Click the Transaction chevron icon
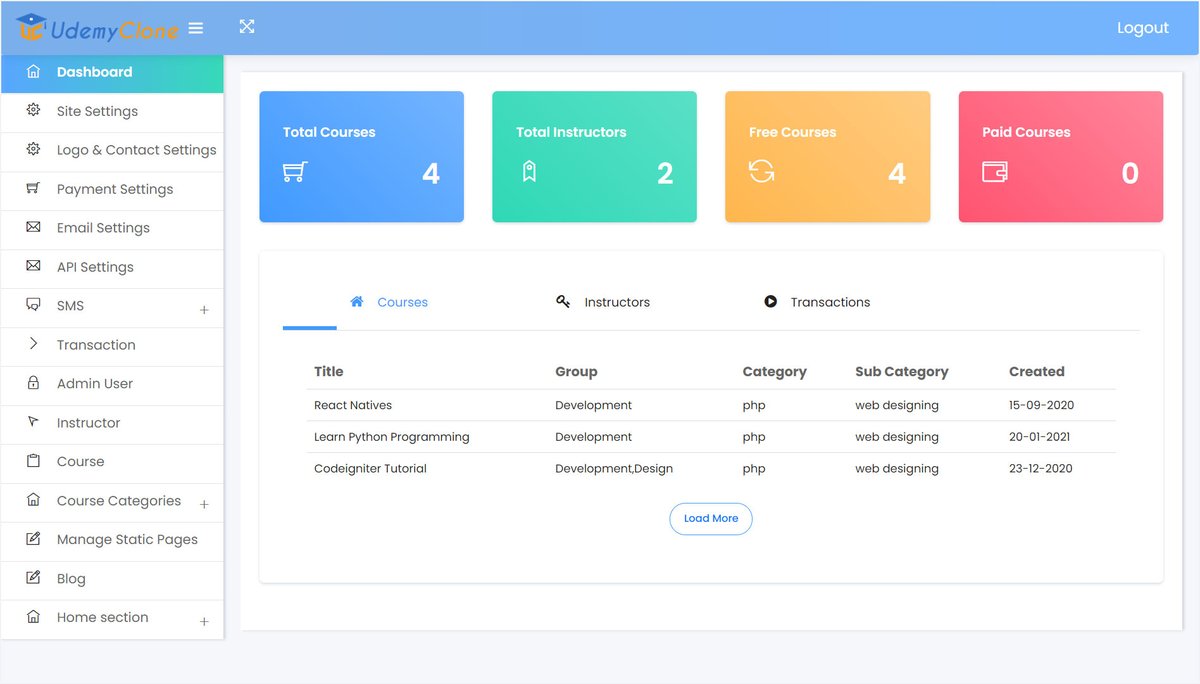Viewport: 1200px width, 684px height. coord(33,344)
